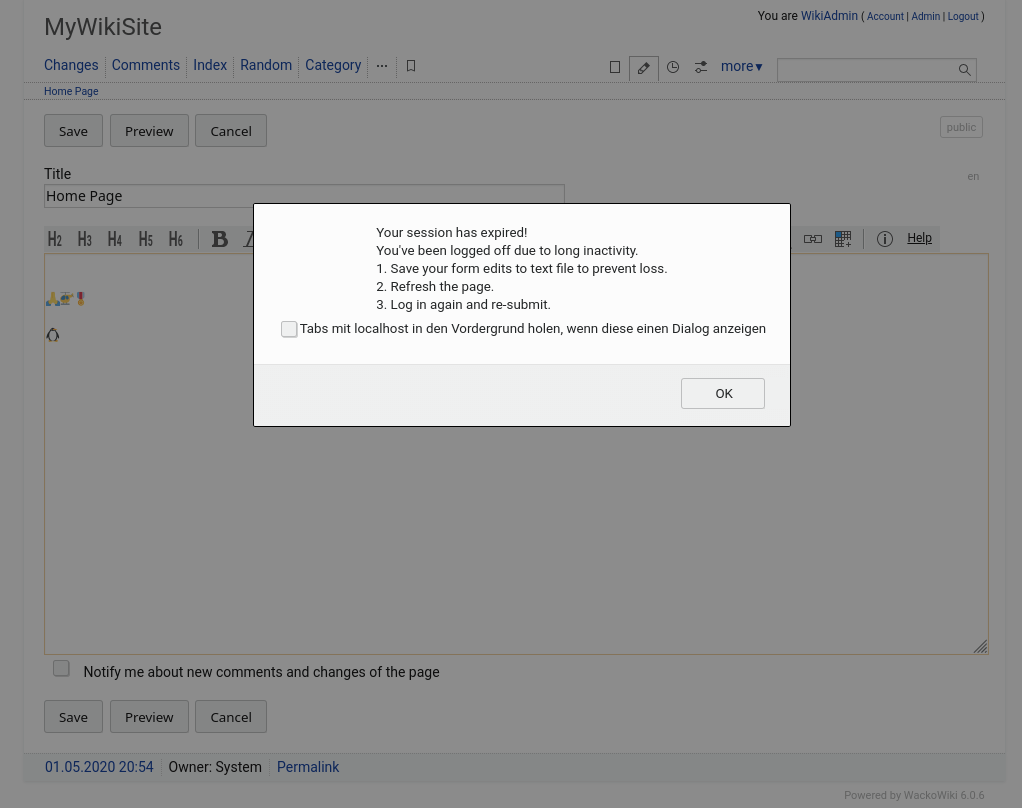
Task: Click the H2 heading toolbar icon
Action: (55, 239)
